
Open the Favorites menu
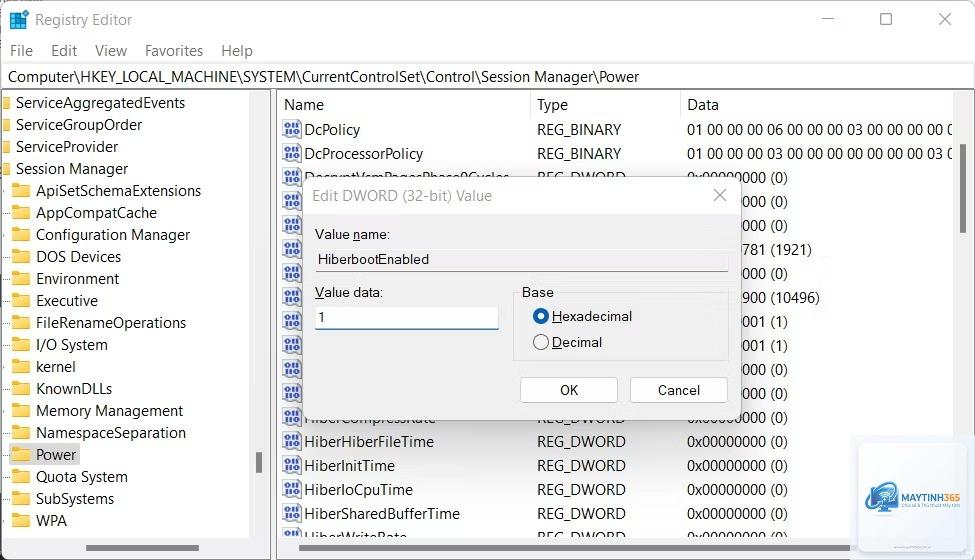coord(174,50)
